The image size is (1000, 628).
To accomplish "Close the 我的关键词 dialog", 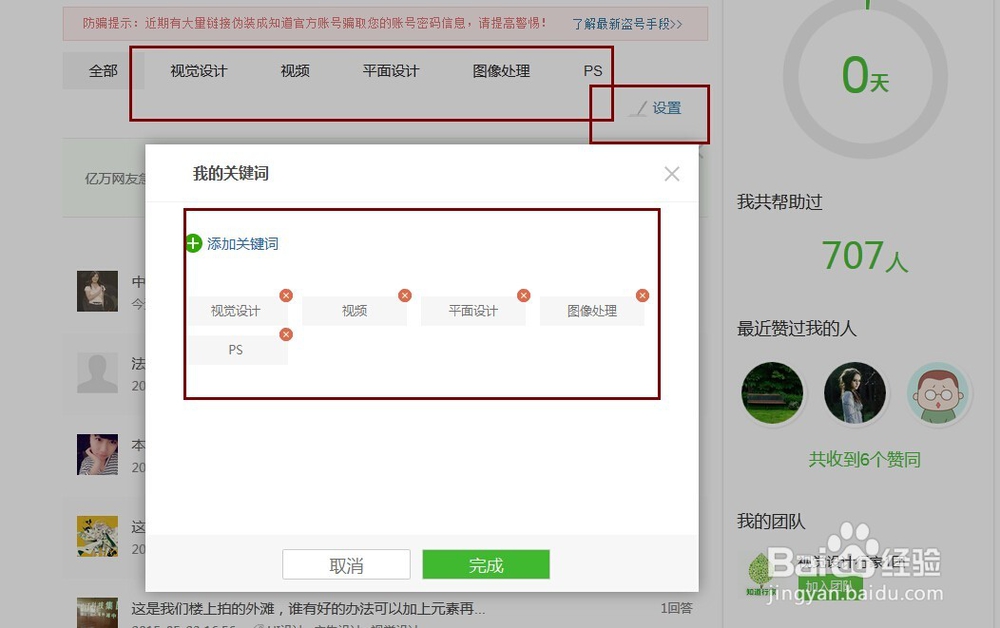I will click(671, 173).
